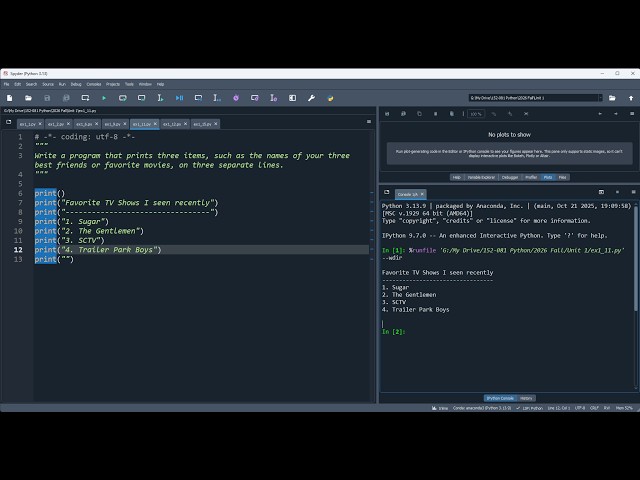Switch to the Help pane tab
Screen dimensions: 640x480
(457, 177)
